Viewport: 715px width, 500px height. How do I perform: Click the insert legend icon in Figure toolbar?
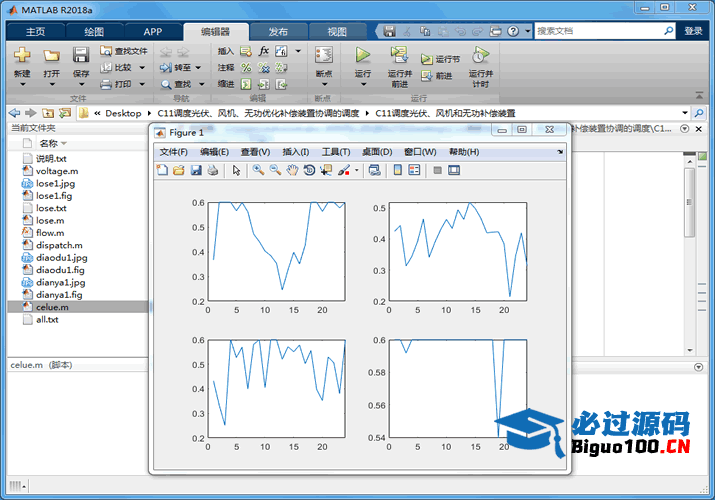point(414,171)
